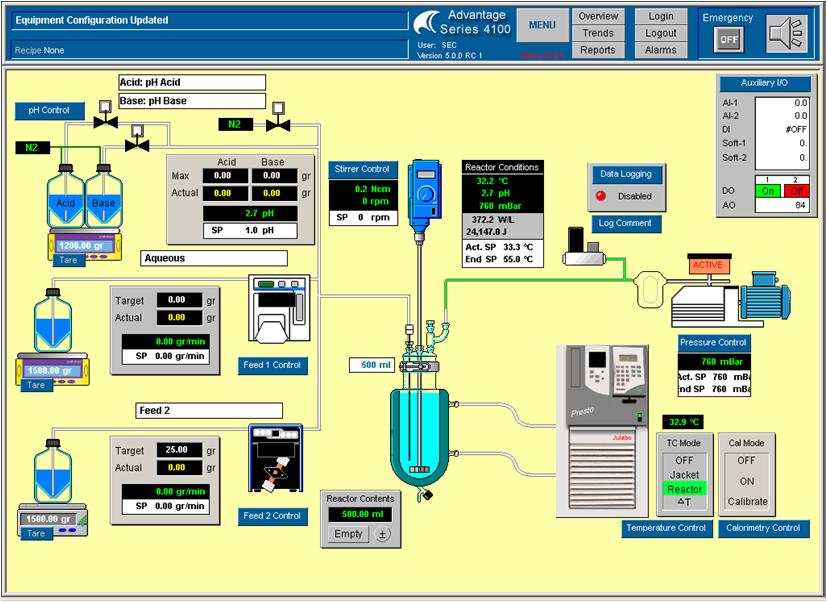This screenshot has width=827, height=602.
Task: Tare the Aqueous feed balance
Action: click(36, 385)
